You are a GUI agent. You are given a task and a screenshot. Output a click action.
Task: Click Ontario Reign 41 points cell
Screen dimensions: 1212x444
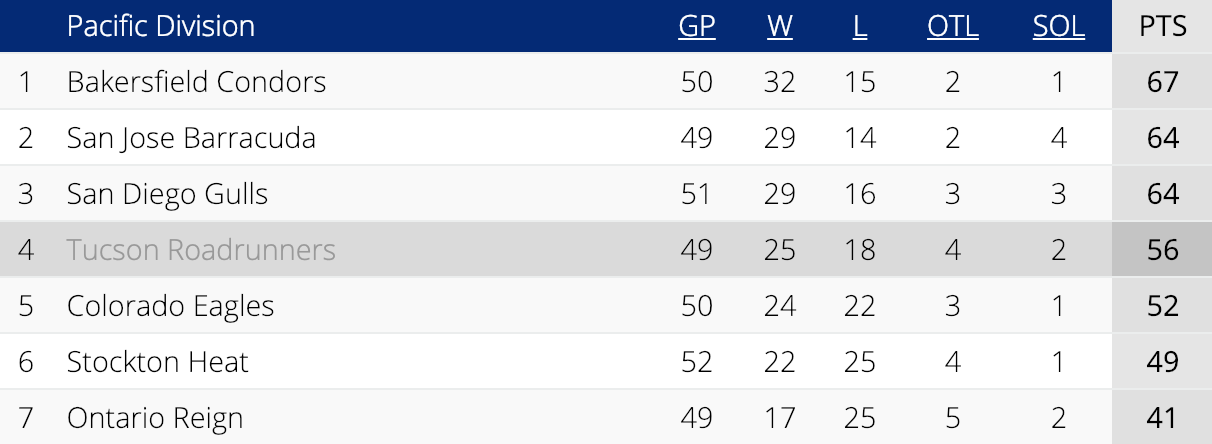1163,417
